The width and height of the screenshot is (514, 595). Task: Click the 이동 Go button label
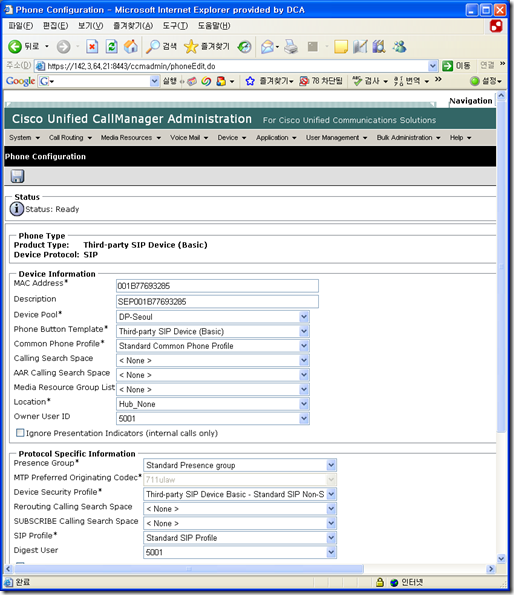point(463,66)
